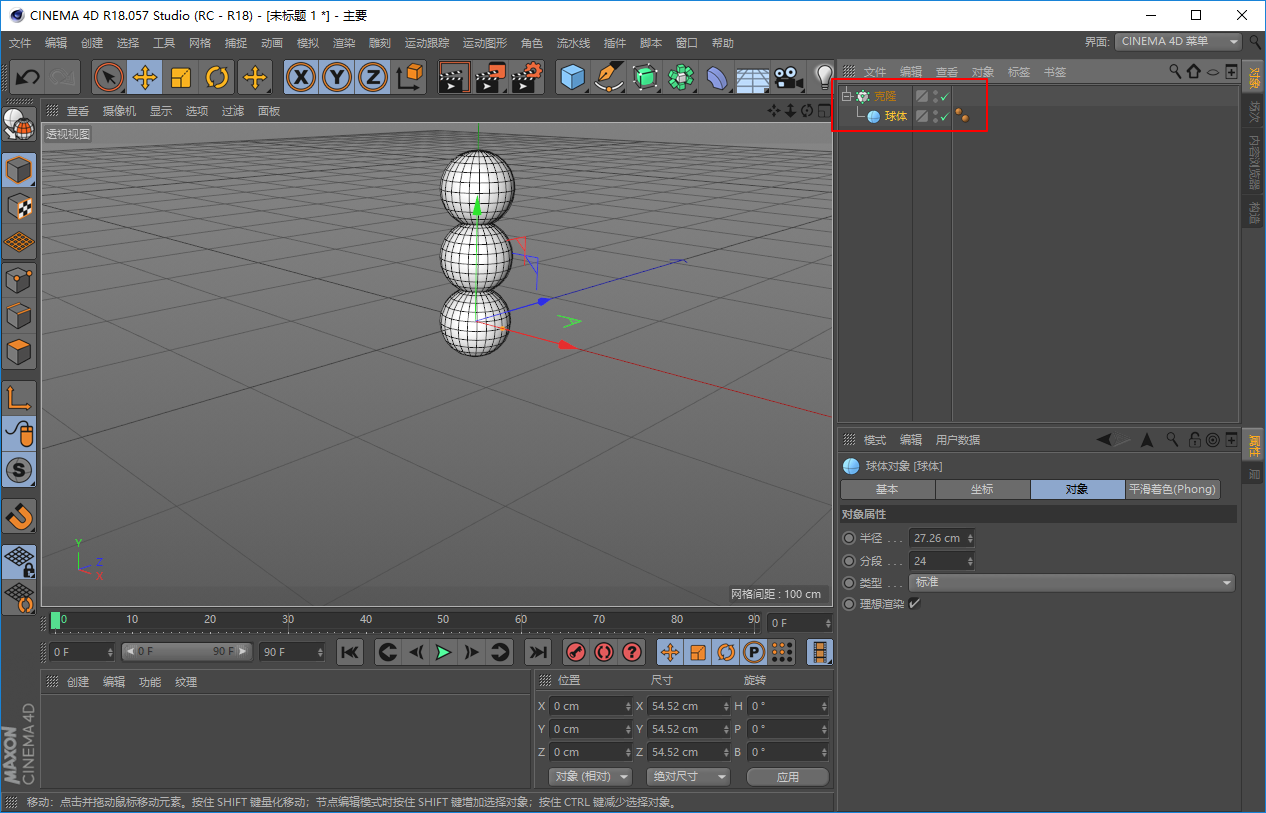Click the 应用 apply button
The width and height of the screenshot is (1266, 813).
point(788,776)
